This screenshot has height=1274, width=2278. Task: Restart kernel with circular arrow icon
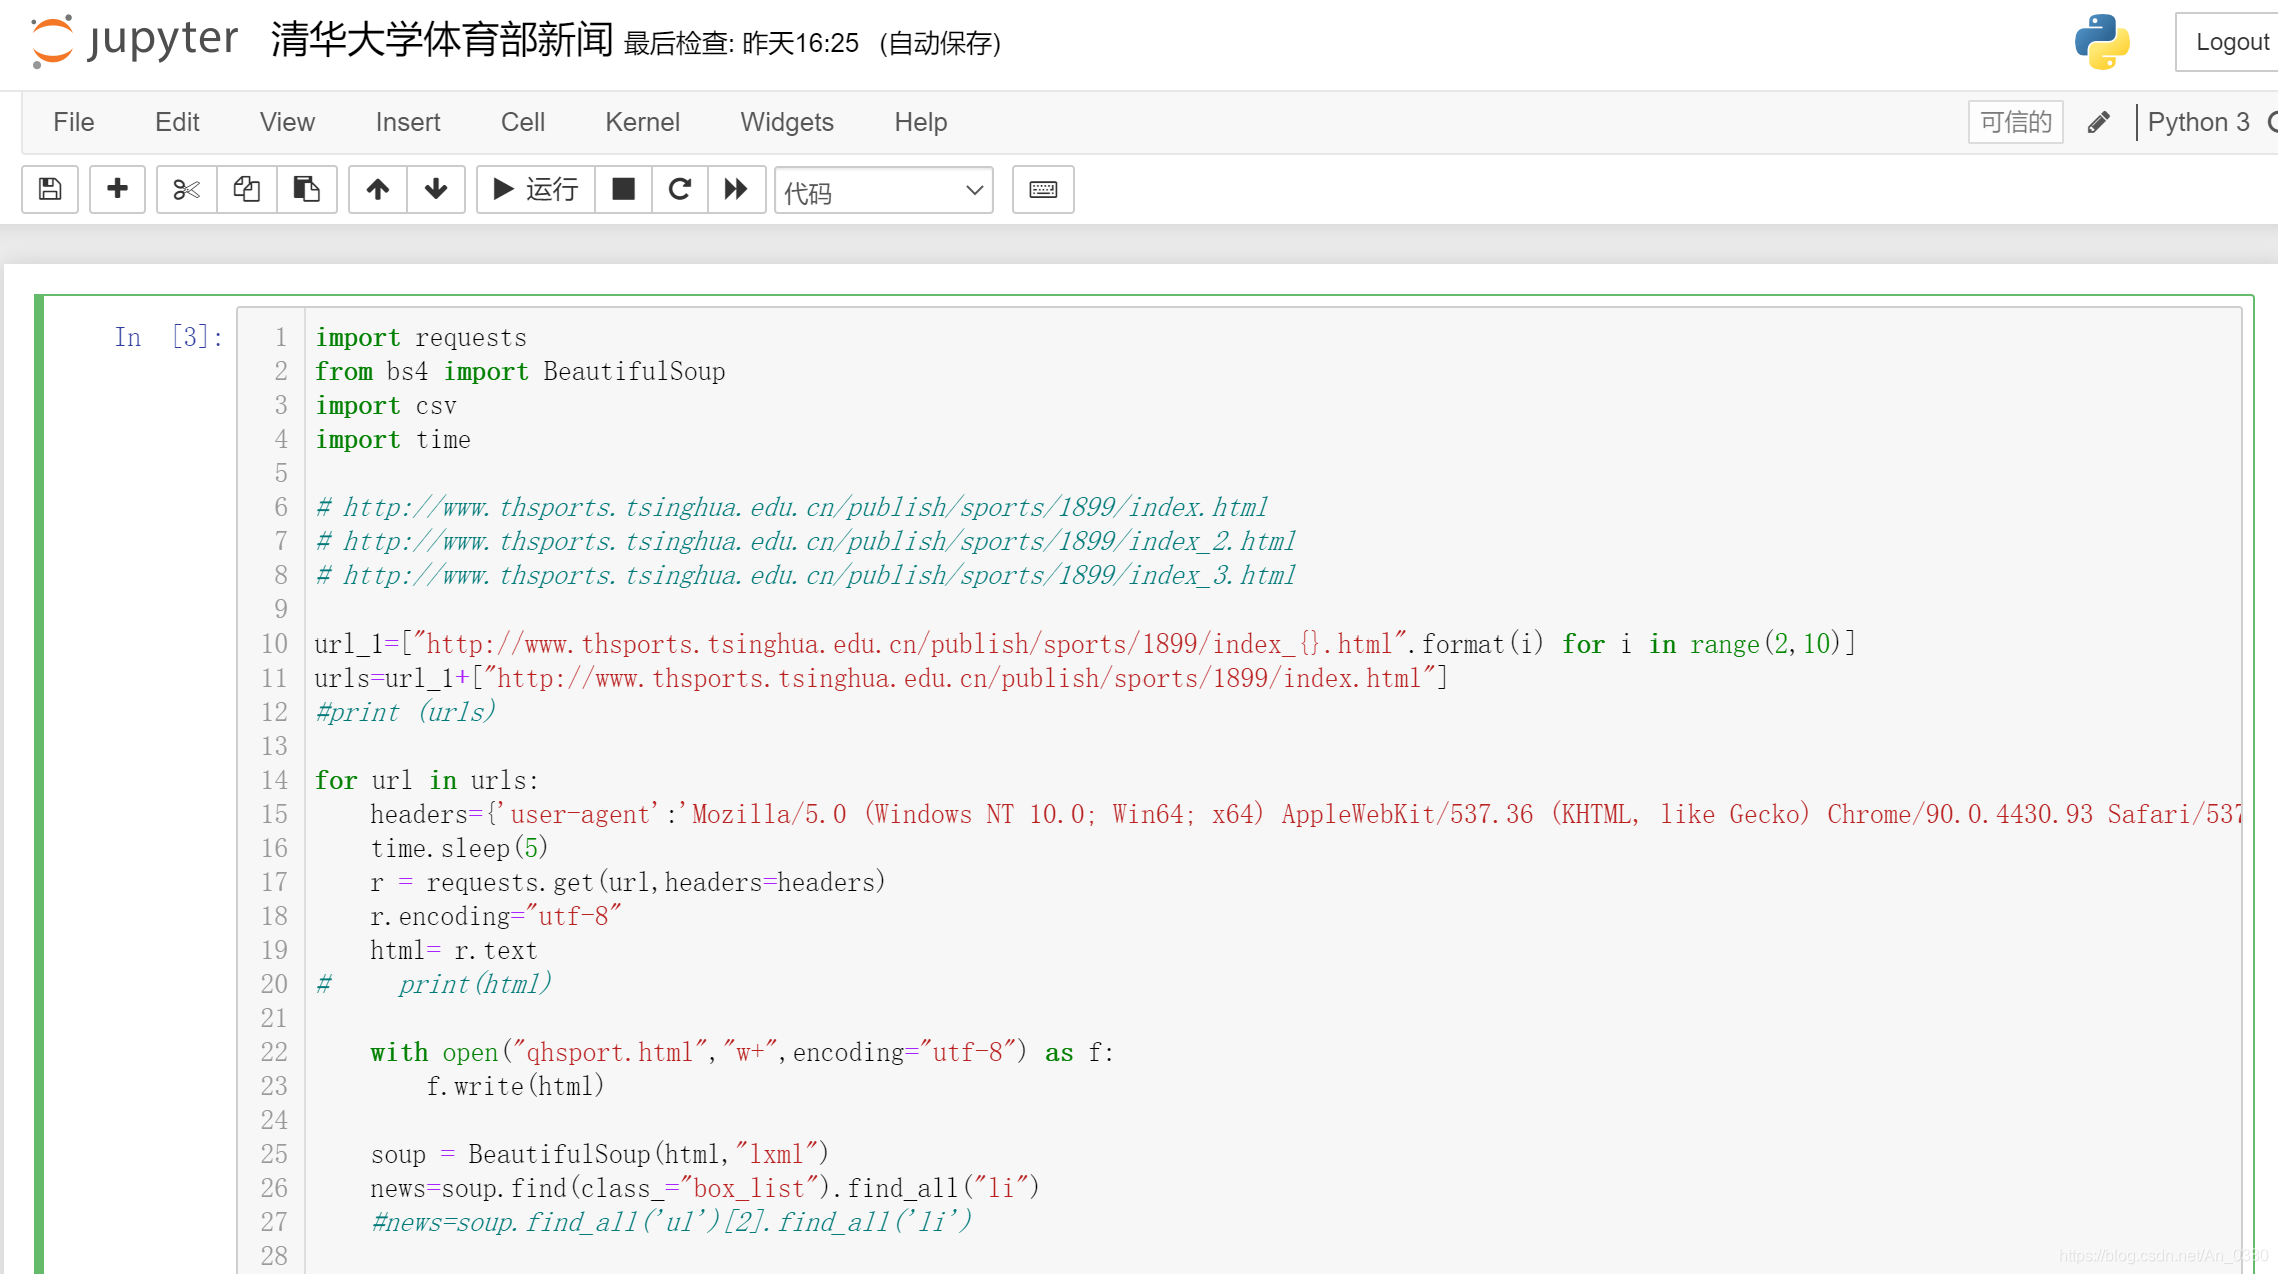680,189
